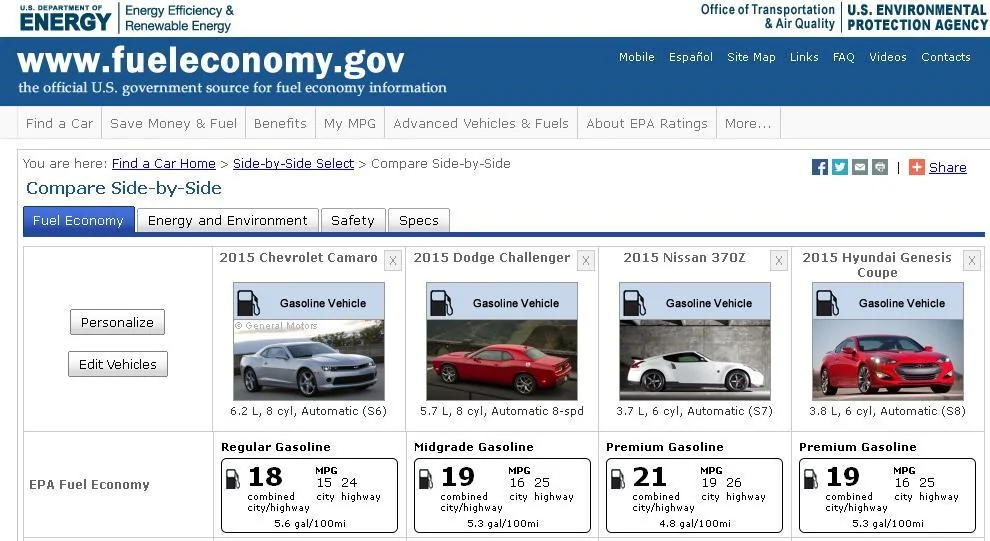Click '3.7 L, 6 cyl, Automatic (S7)' text
990x541 pixels.
click(695, 411)
